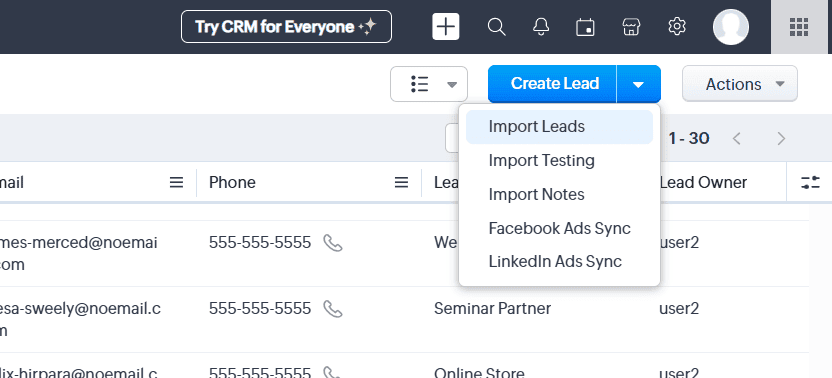Click the plus quick-create icon
The height and width of the screenshot is (378, 832).
coord(446,27)
